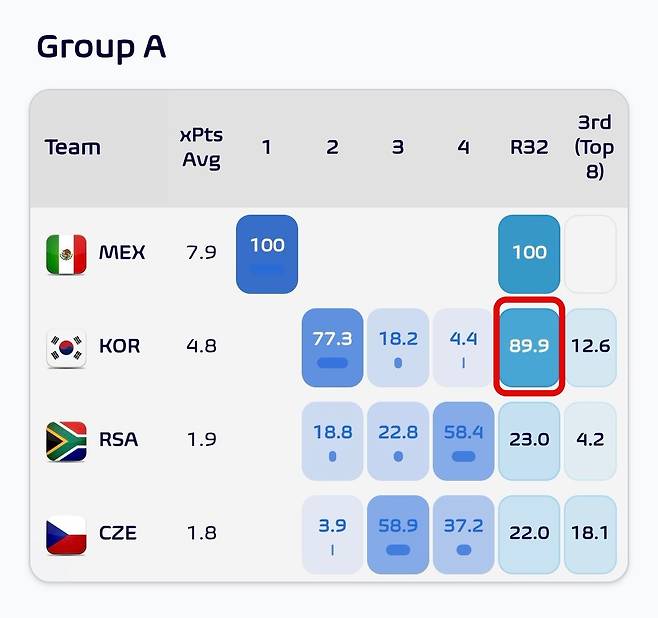Sort by xPts Avg column header

201,148
